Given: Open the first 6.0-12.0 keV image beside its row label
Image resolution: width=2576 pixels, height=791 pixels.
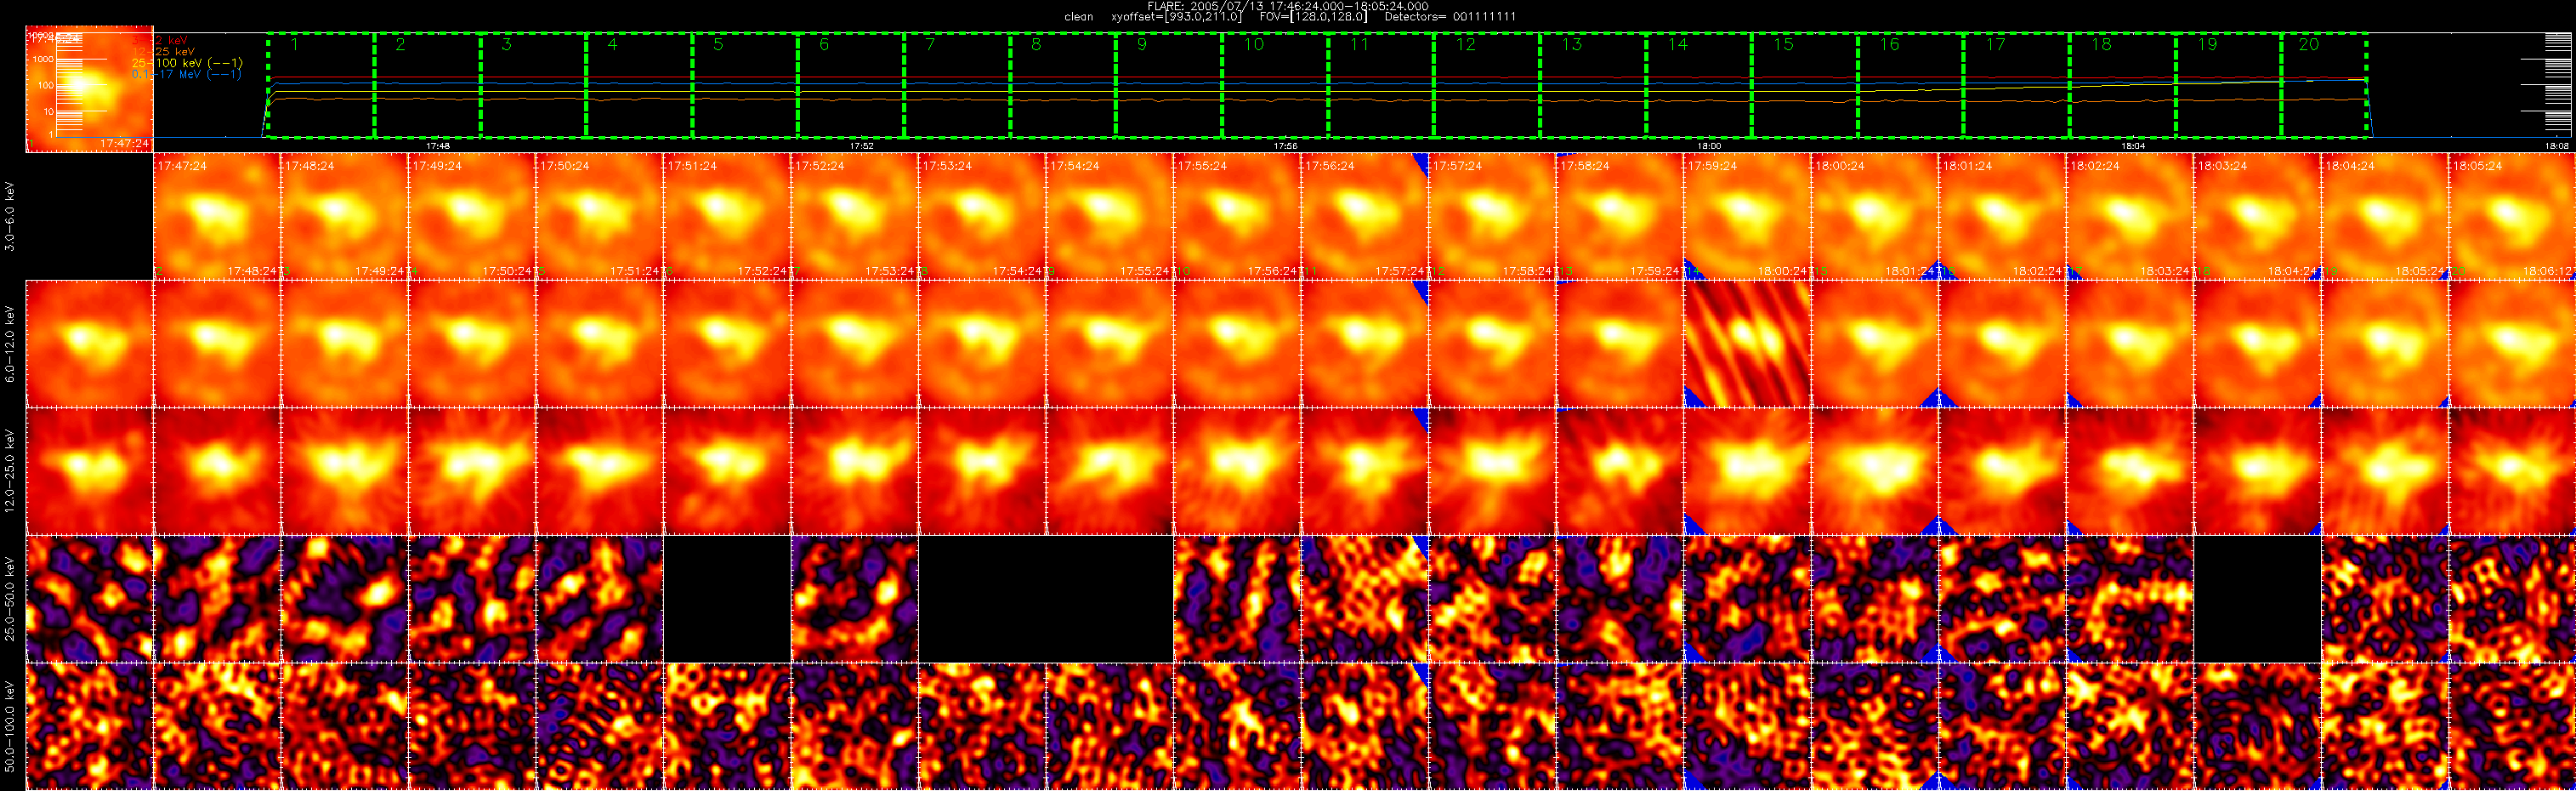Looking at the screenshot, I should point(89,344).
